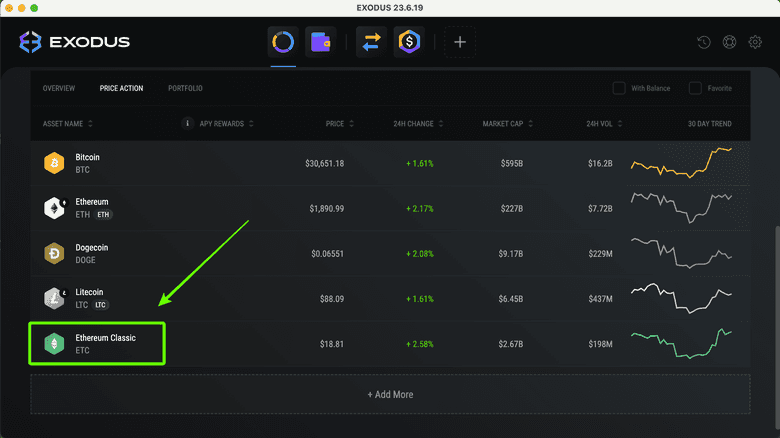Viewport: 780px width, 438px height.
Task: Sort the table by Asset Name
Action: click(x=65, y=124)
